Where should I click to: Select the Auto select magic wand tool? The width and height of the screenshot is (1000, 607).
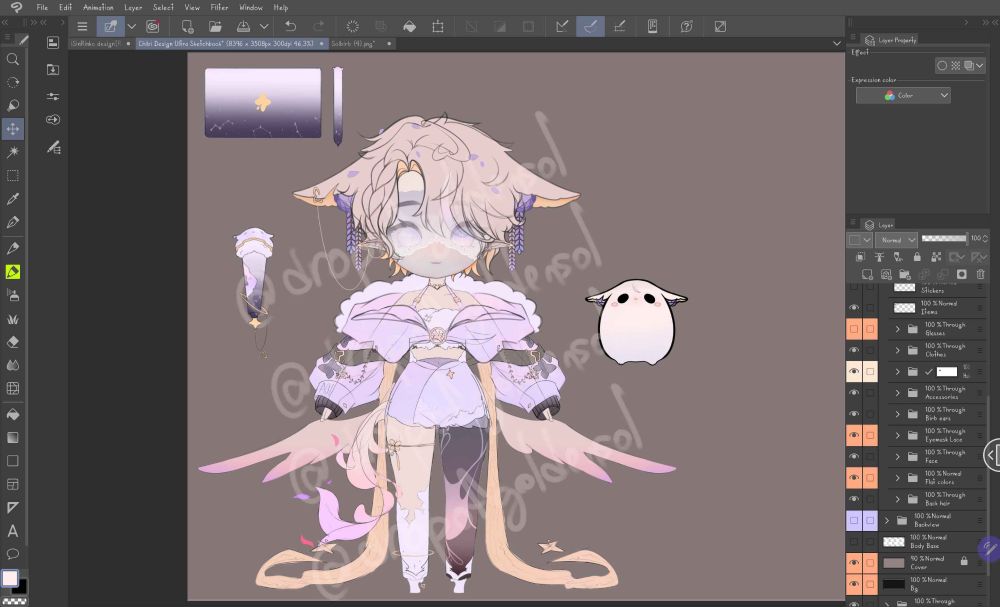click(12, 152)
